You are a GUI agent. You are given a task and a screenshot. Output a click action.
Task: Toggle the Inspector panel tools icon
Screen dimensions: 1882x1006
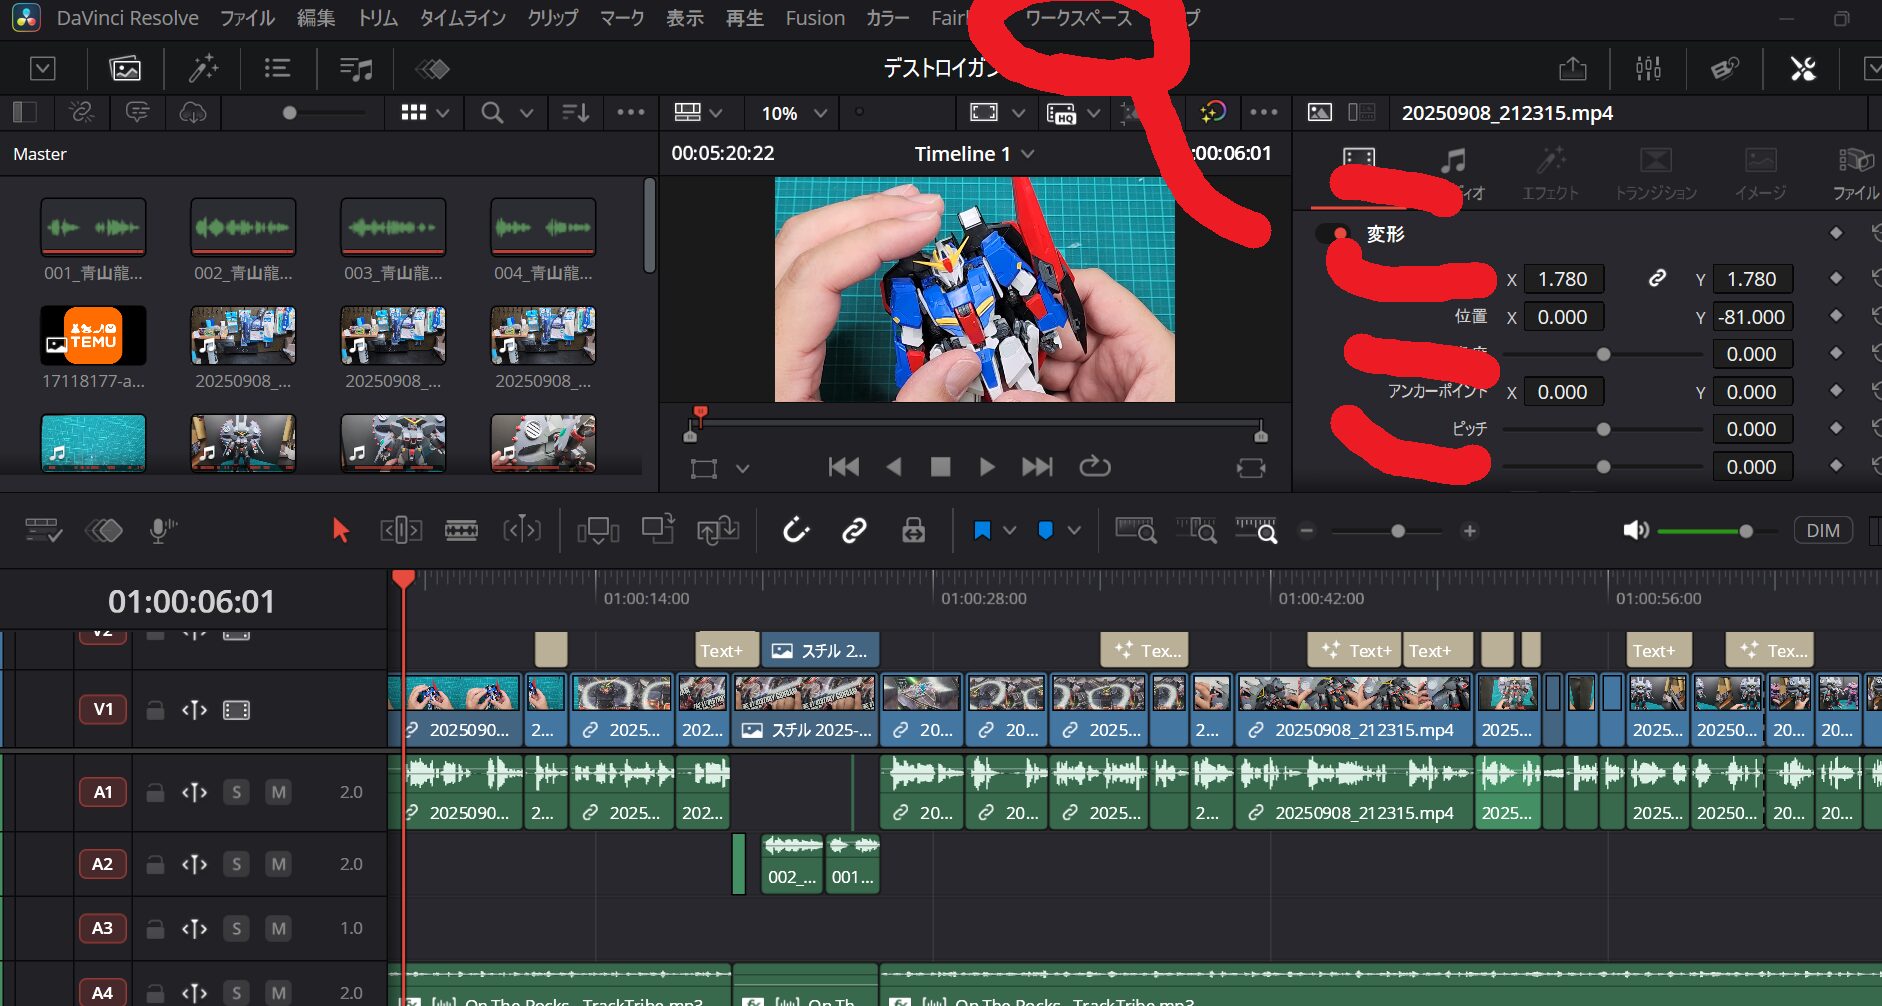coord(1803,68)
